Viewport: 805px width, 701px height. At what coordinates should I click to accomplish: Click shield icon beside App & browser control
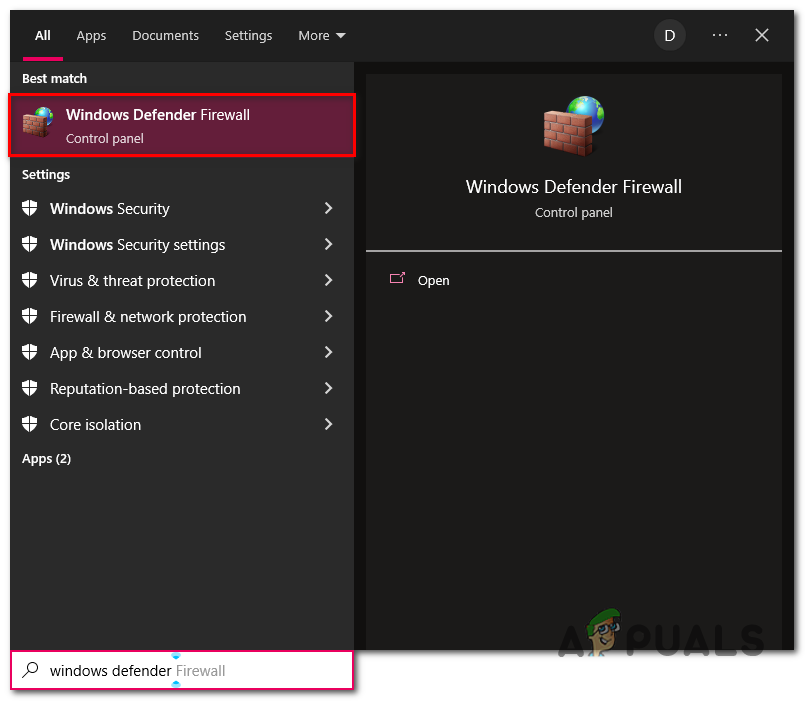click(30, 352)
